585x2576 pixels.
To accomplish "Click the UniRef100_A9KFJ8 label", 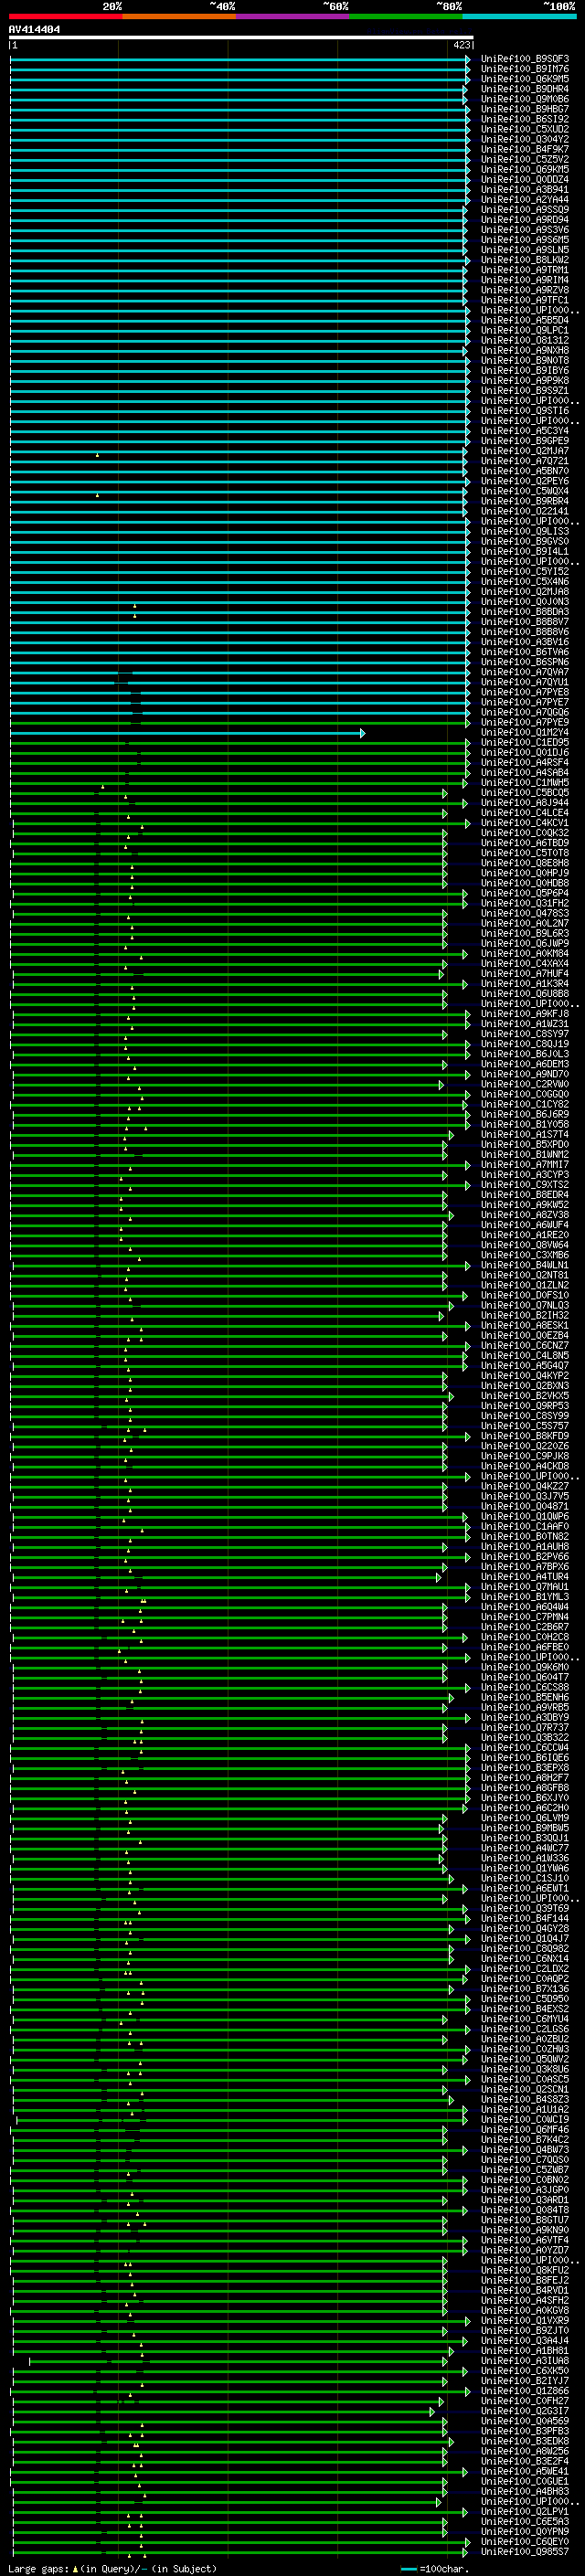I will [525, 1015].
